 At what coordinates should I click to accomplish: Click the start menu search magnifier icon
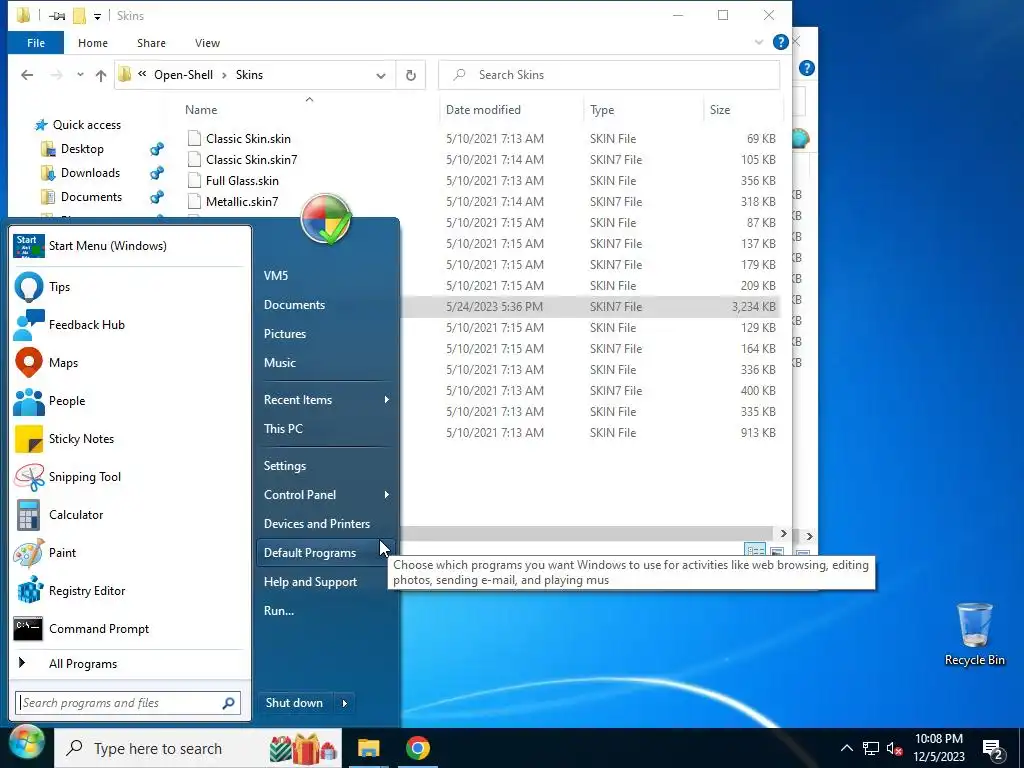[229, 703]
